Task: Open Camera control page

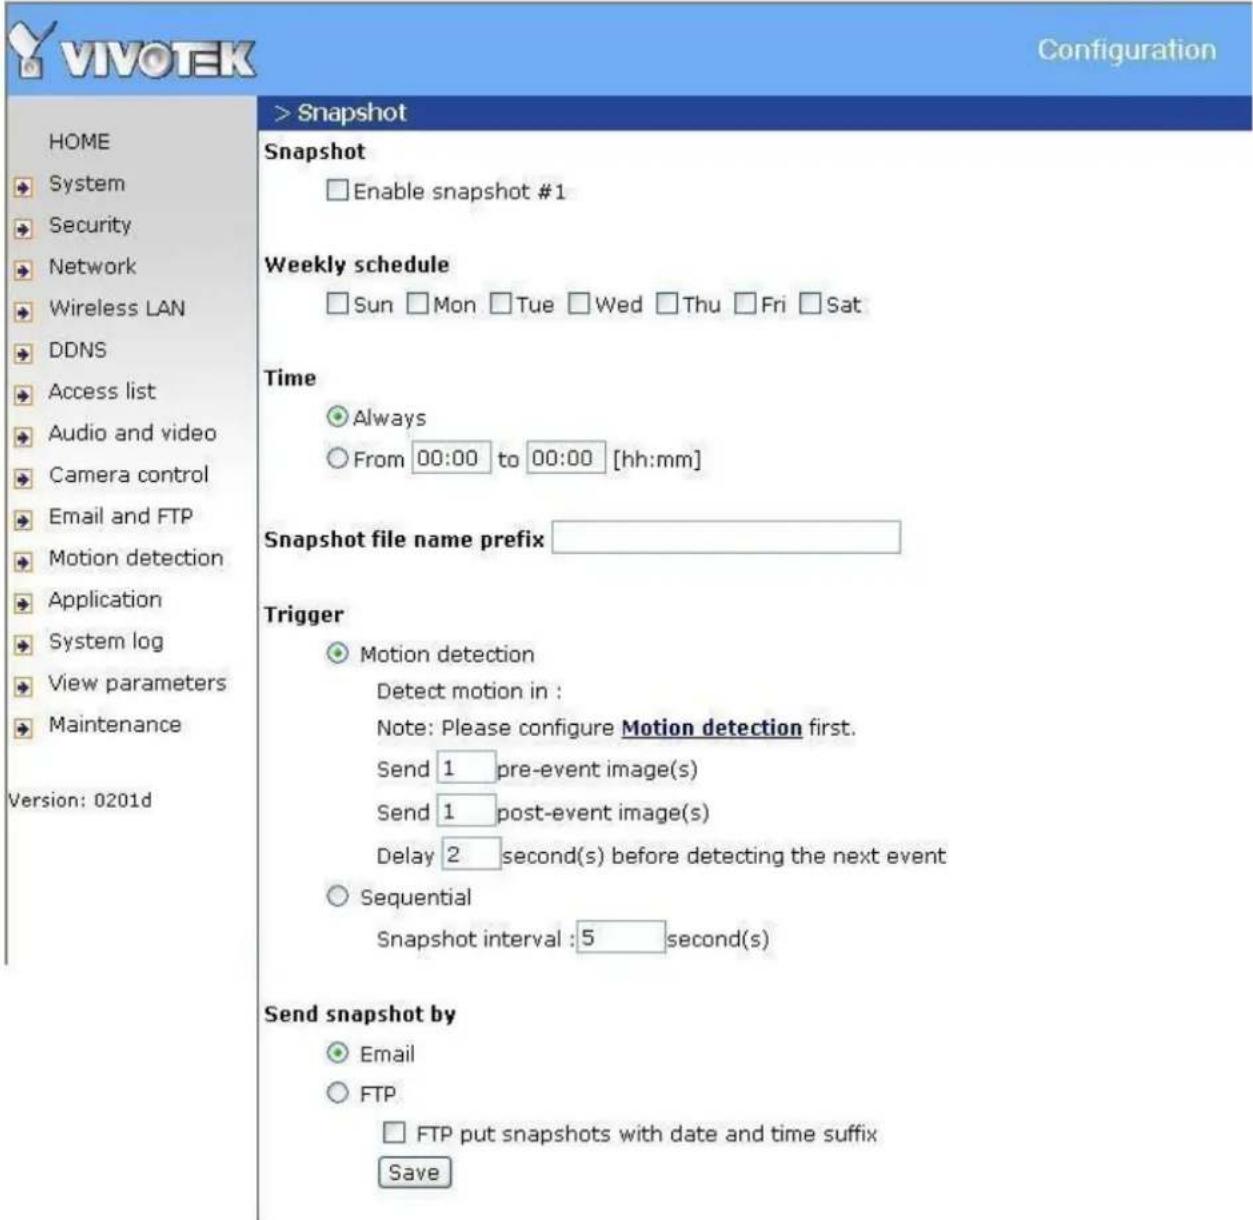Action: [x=128, y=475]
